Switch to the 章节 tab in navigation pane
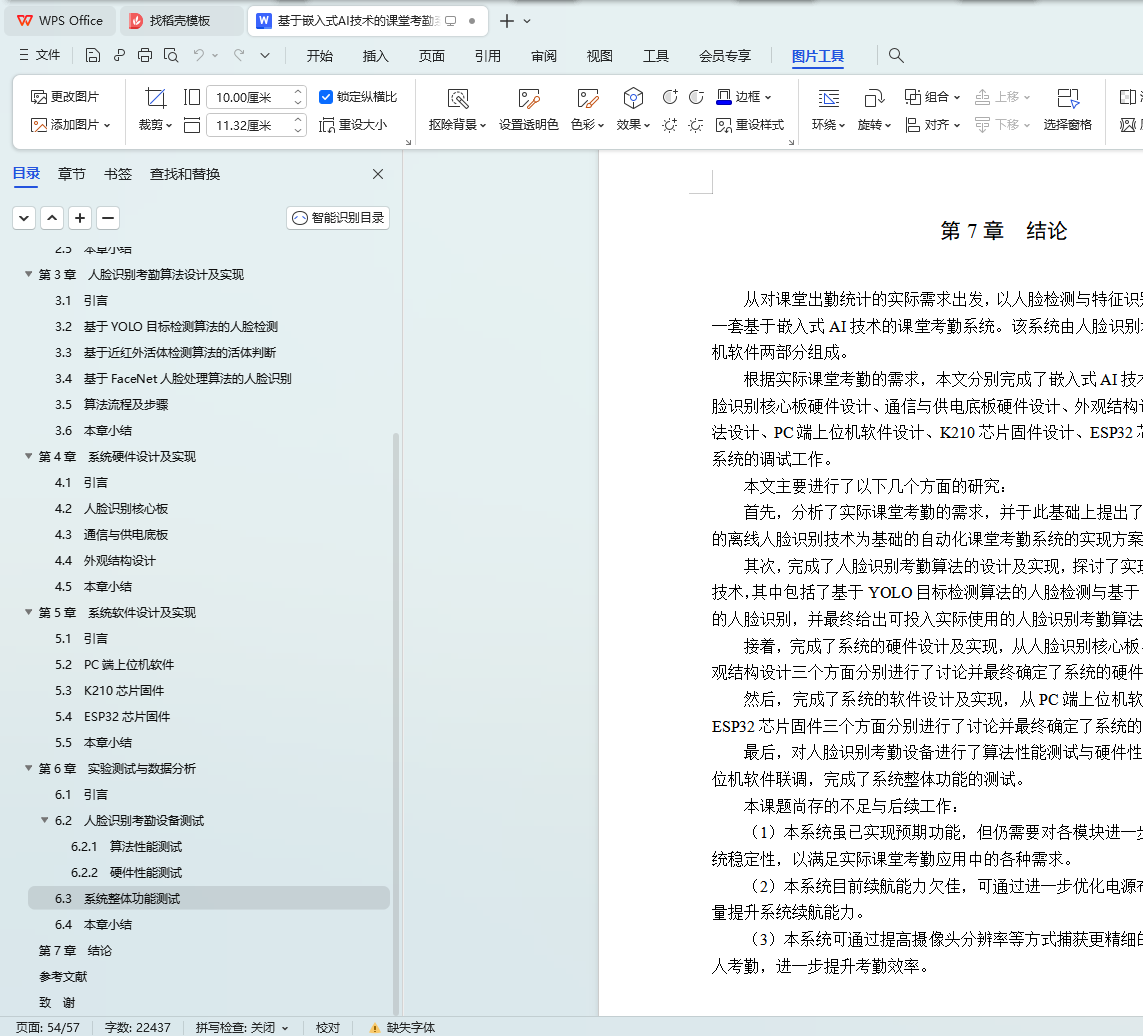 click(71, 174)
